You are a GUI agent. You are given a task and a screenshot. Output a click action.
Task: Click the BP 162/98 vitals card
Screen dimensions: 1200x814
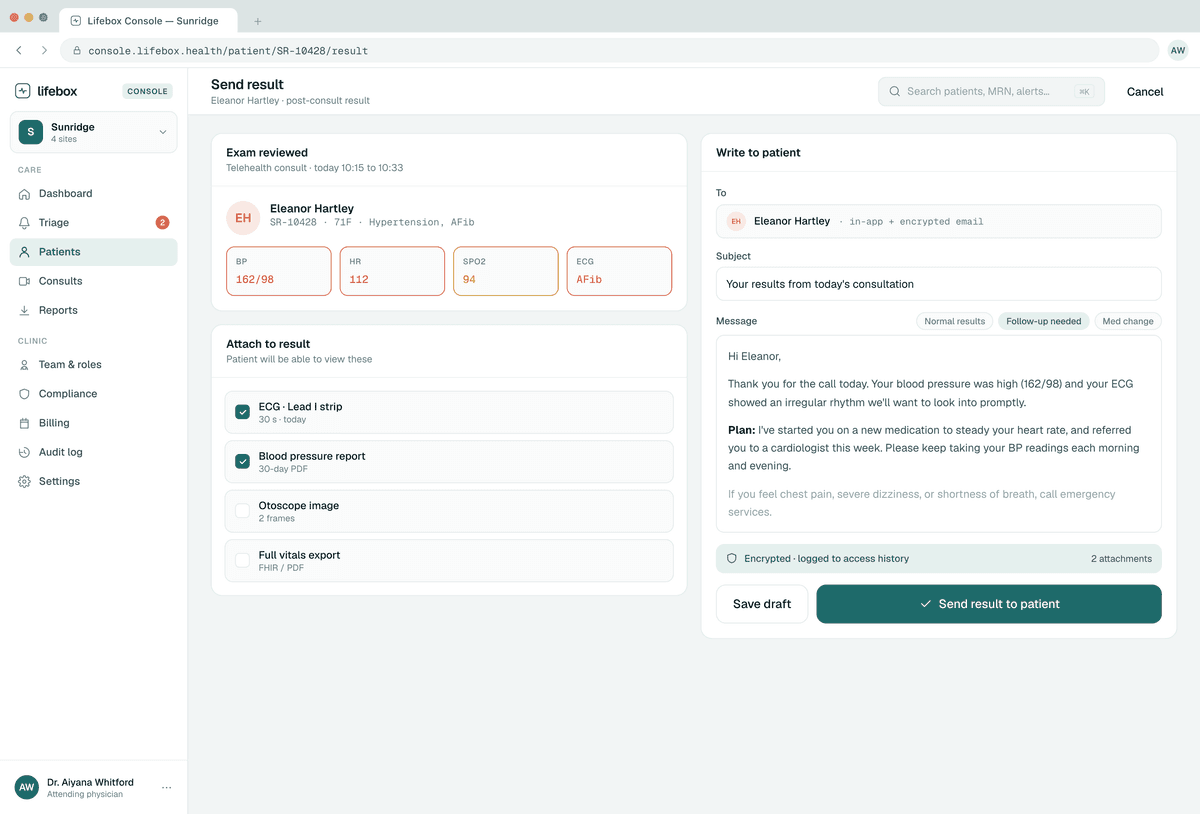279,271
